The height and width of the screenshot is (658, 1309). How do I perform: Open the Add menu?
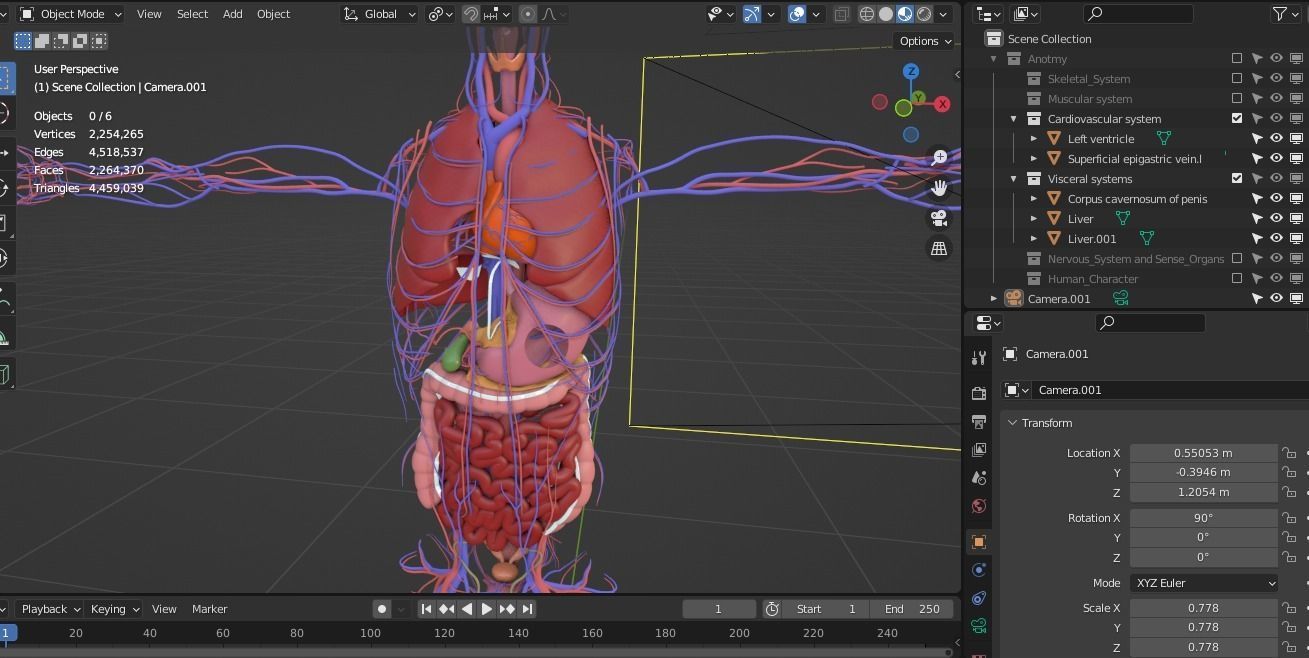pyautogui.click(x=232, y=14)
